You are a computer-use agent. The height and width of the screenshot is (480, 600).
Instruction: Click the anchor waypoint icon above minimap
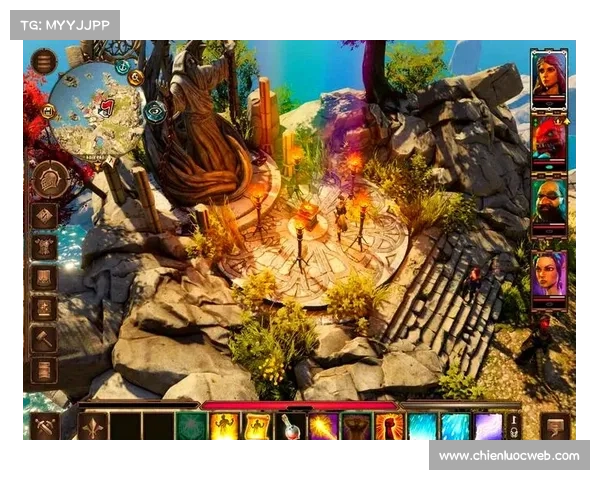[x=122, y=66]
